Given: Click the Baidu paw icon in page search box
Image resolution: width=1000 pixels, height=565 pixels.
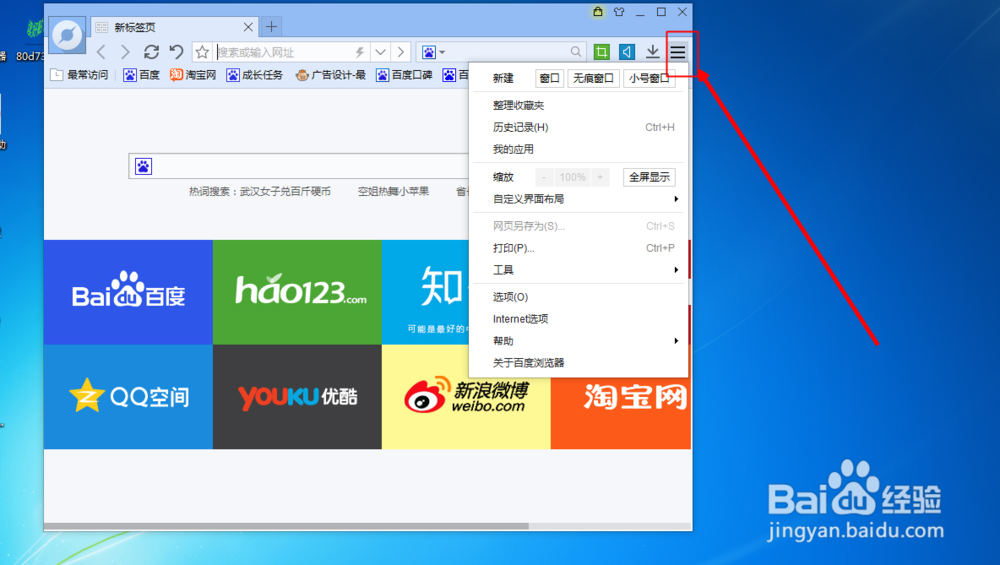Looking at the screenshot, I should (x=143, y=166).
